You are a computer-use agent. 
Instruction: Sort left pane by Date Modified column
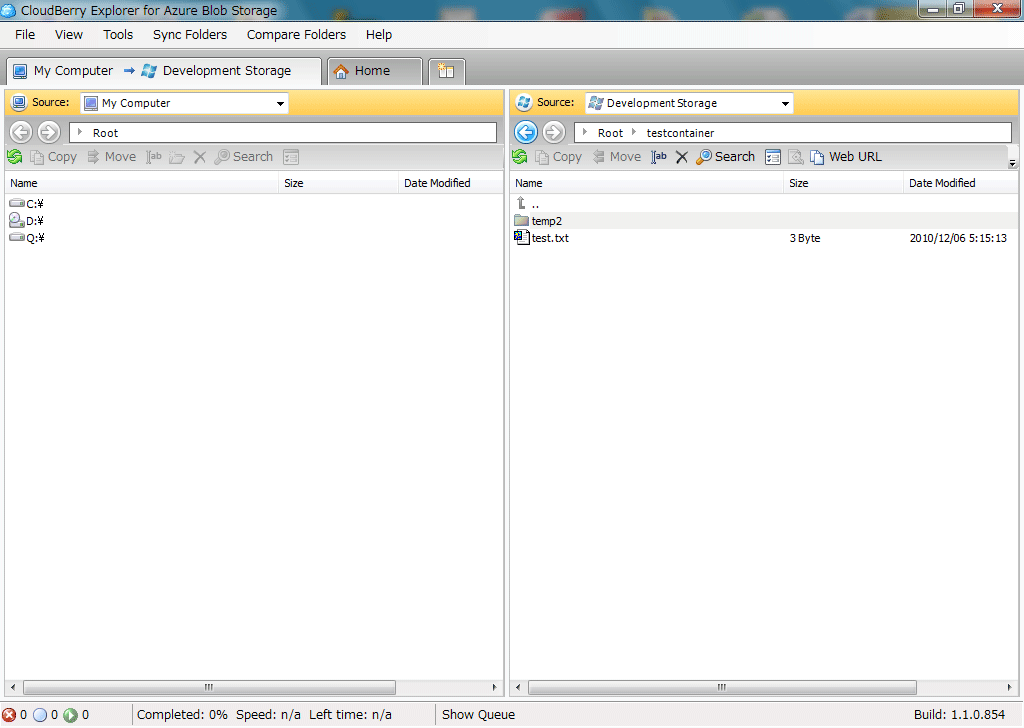pos(451,183)
